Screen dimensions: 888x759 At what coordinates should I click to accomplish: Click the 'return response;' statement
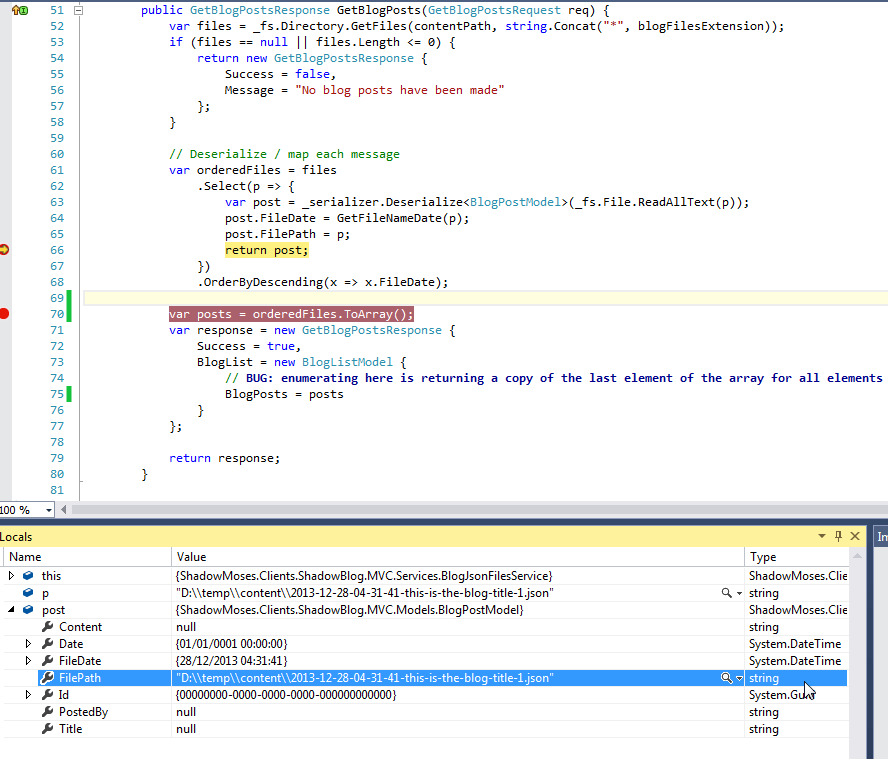click(x=224, y=458)
